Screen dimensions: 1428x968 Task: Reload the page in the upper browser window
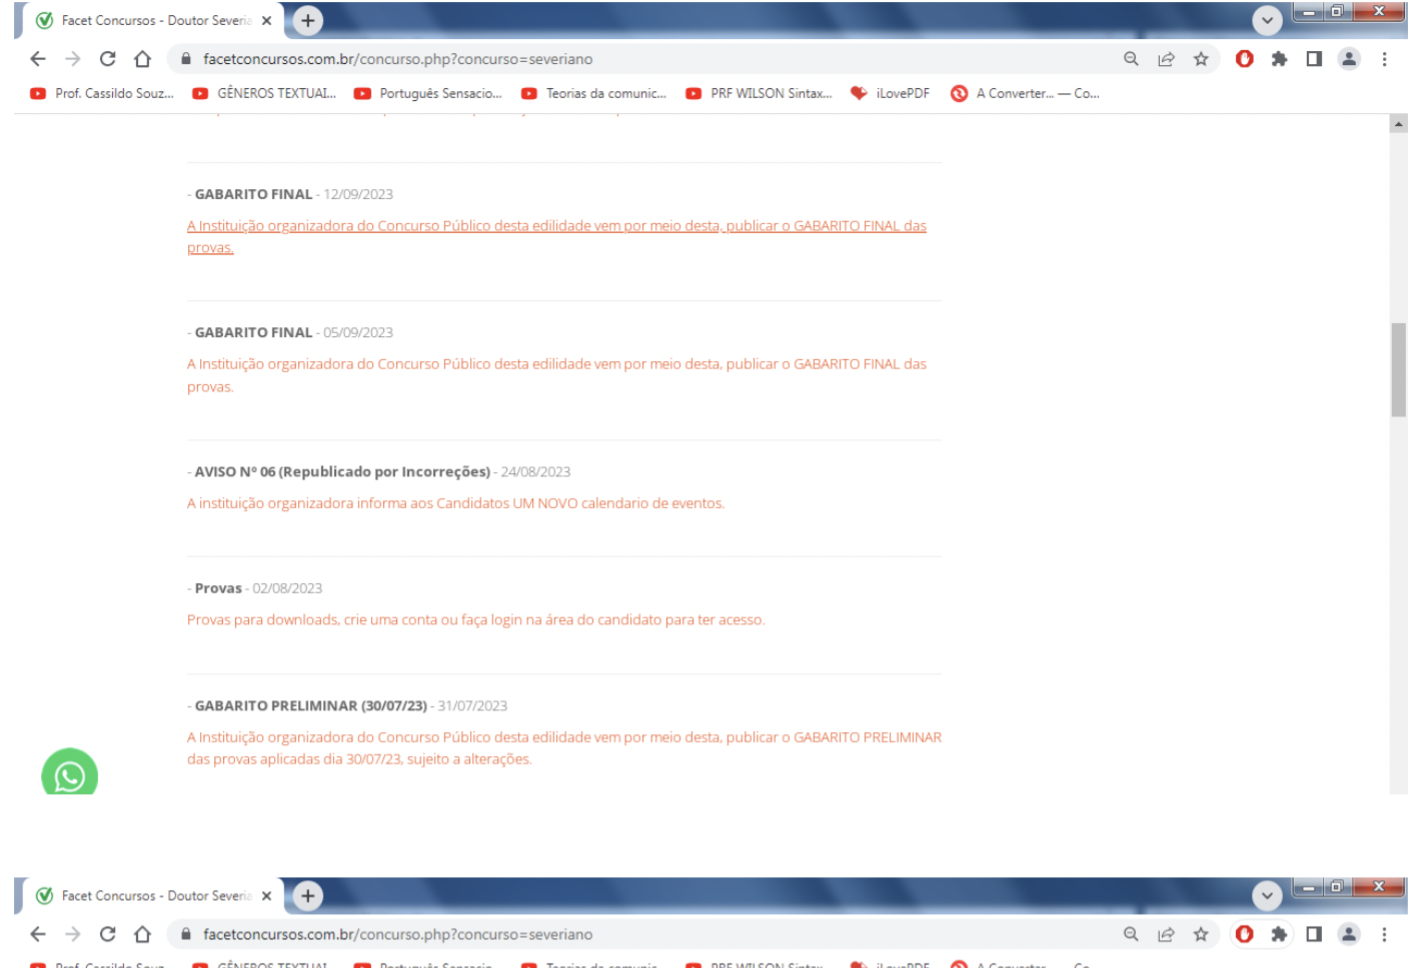click(107, 59)
